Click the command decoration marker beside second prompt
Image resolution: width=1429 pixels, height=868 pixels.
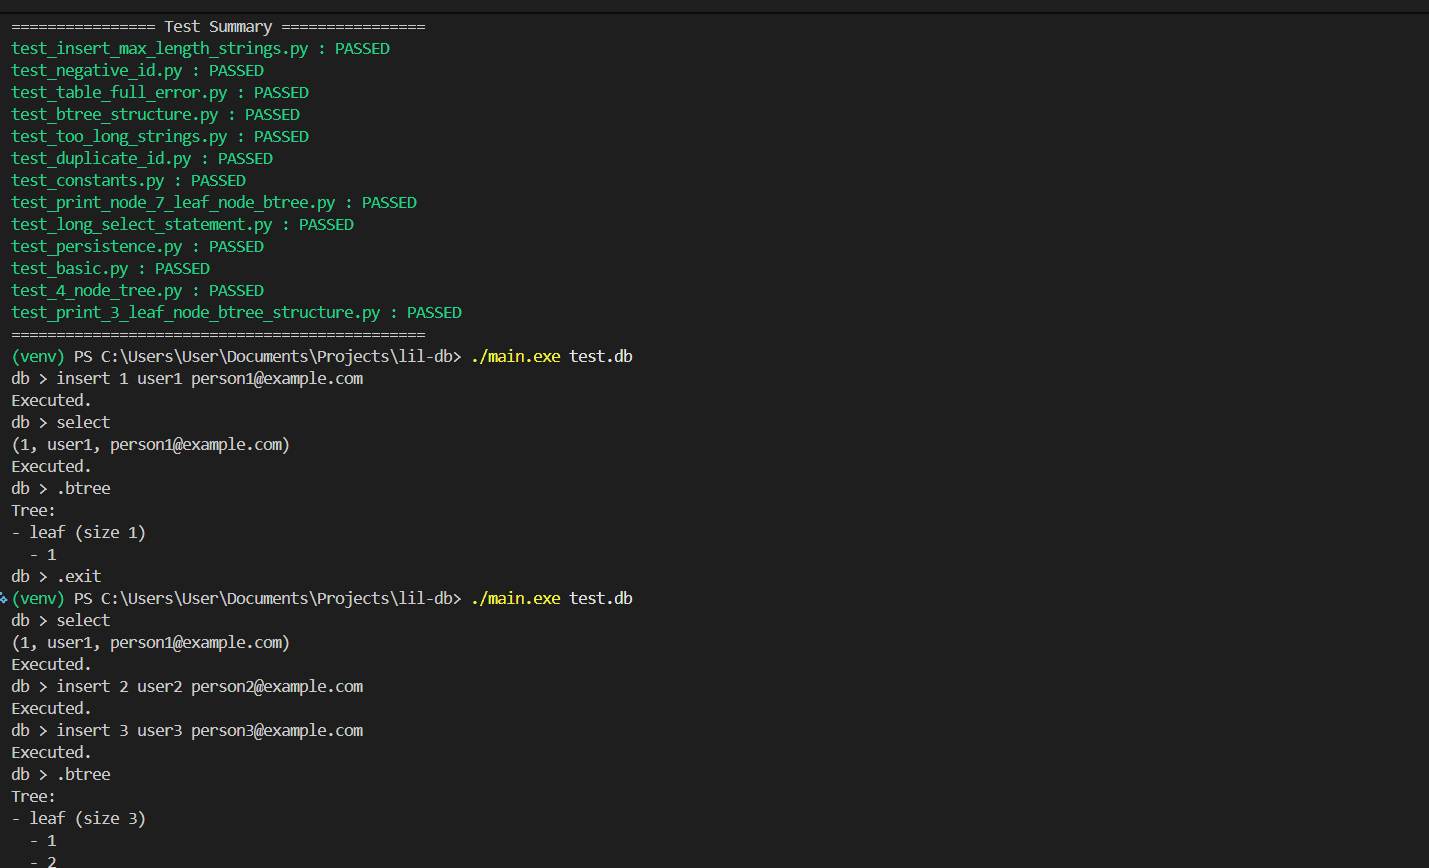[4, 599]
